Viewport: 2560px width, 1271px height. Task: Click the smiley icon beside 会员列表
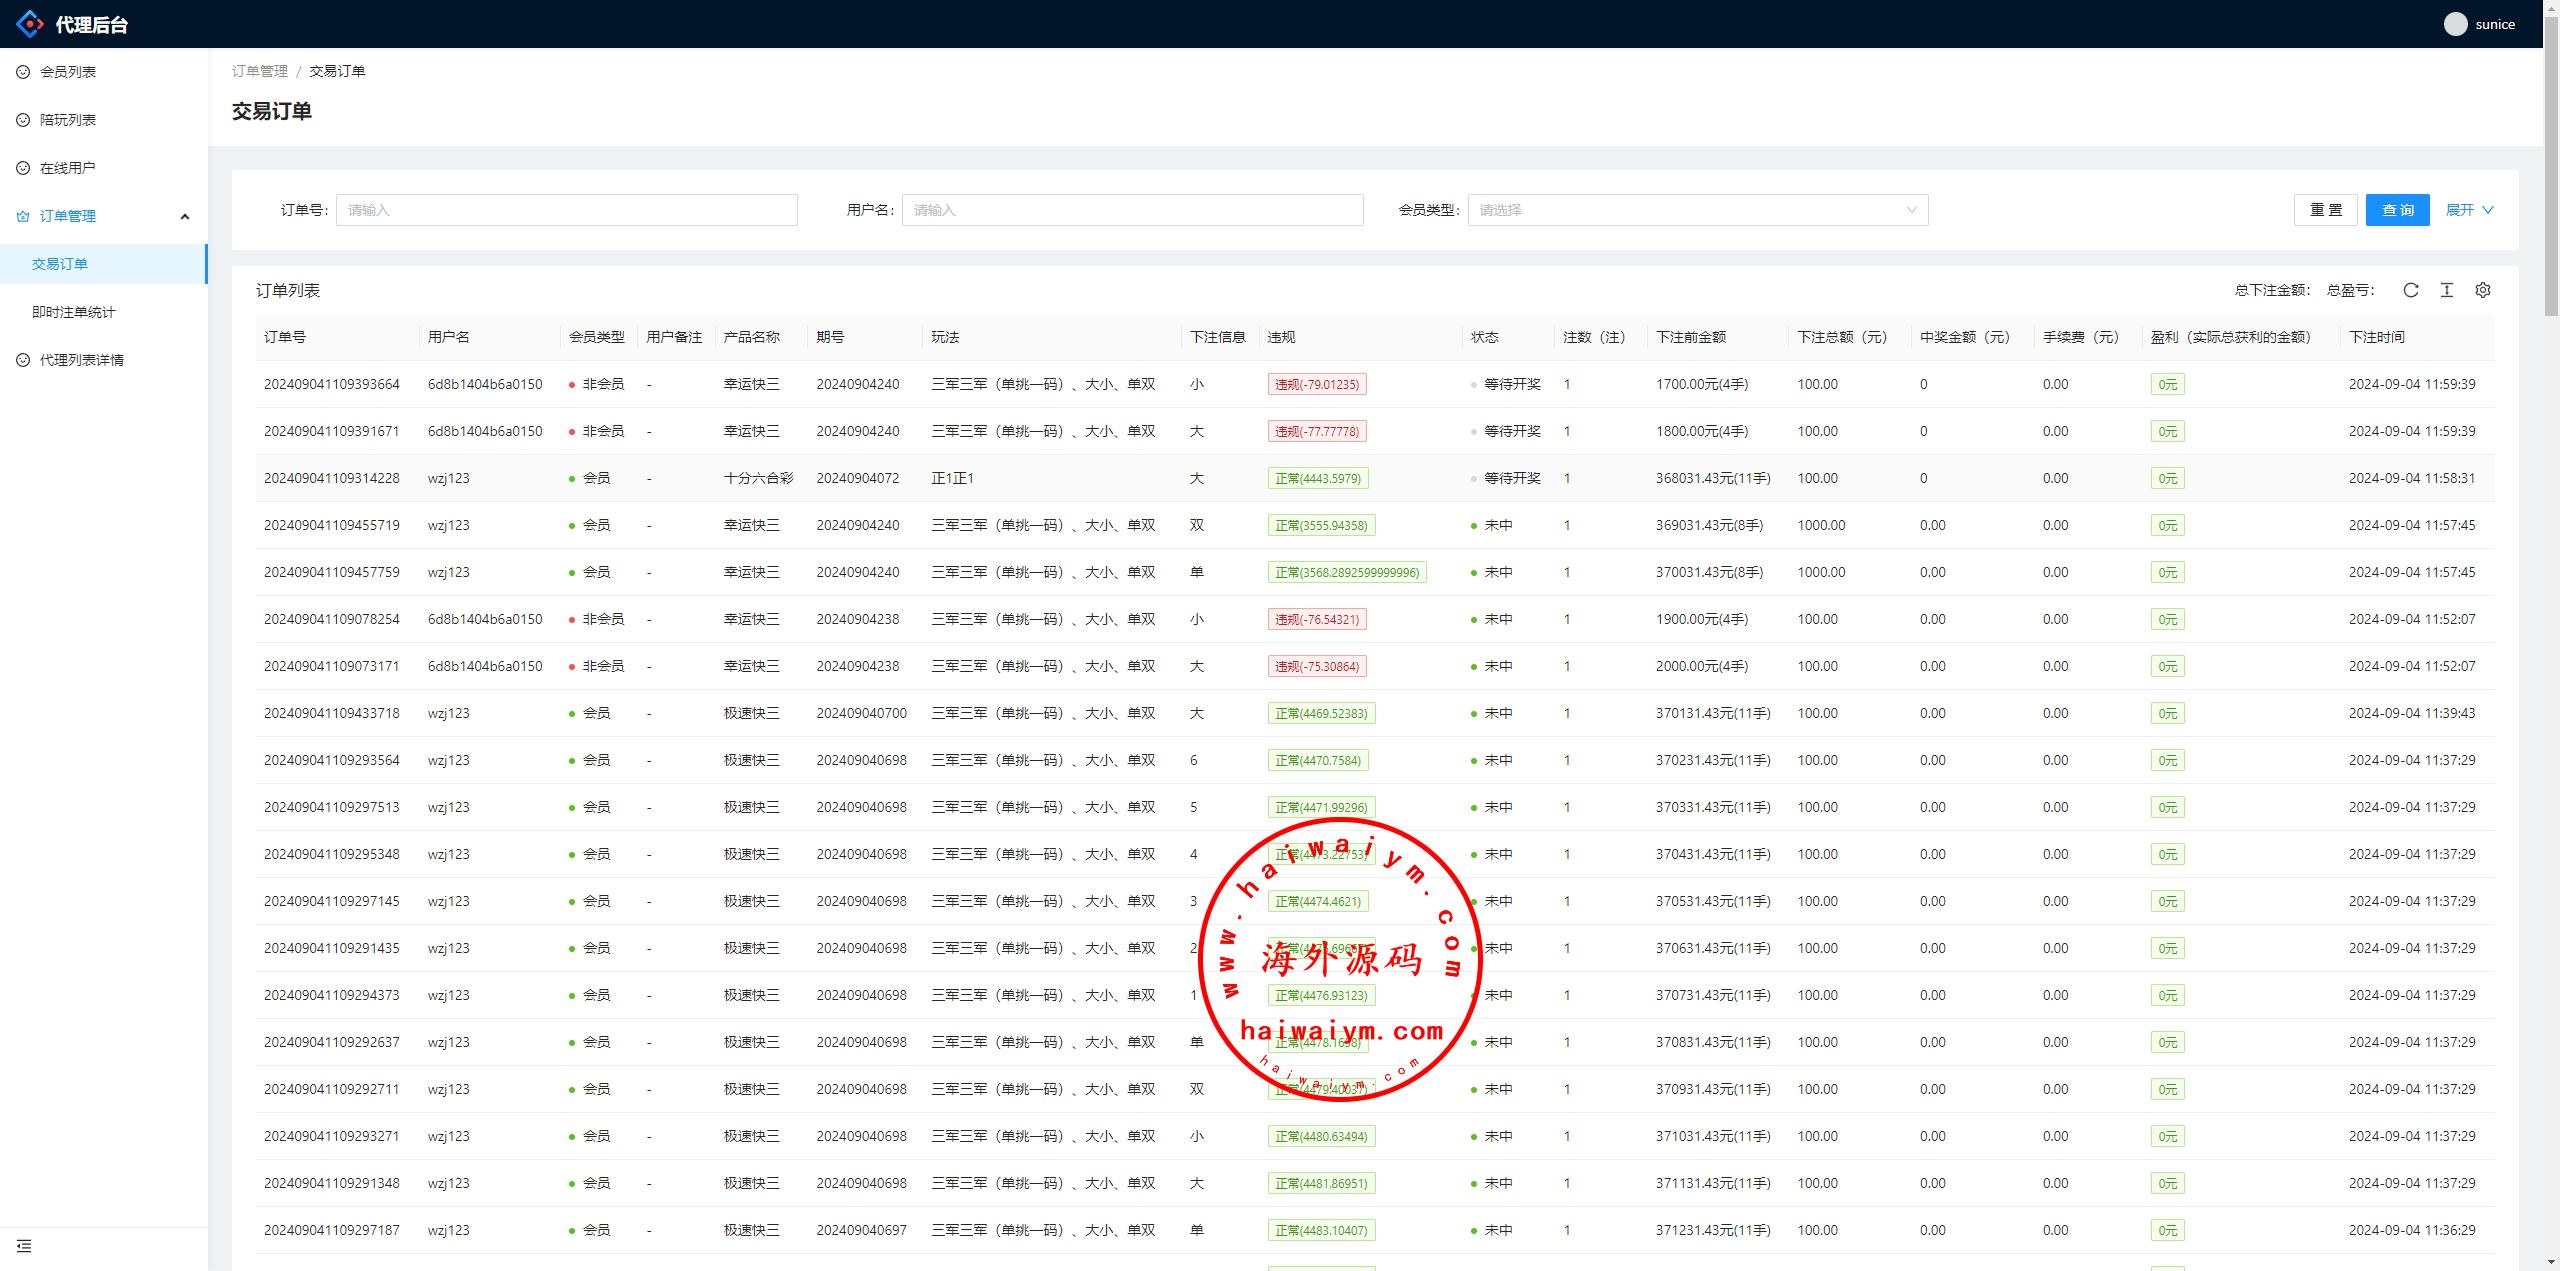pos(23,72)
